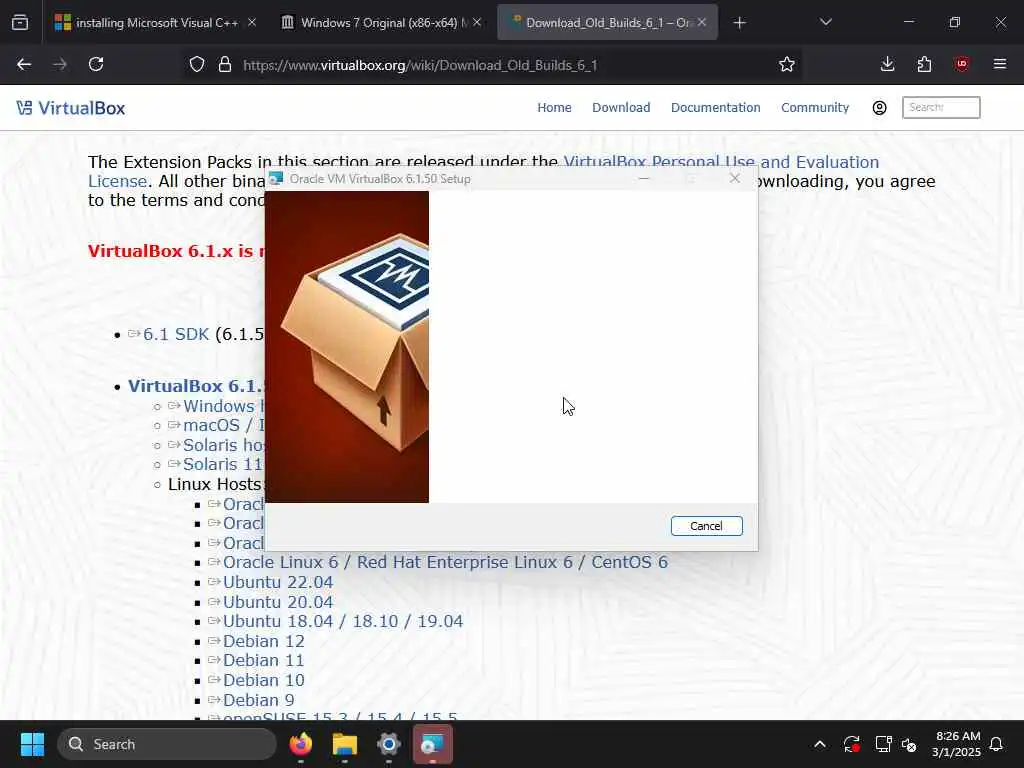Image resolution: width=1024 pixels, height=768 pixels.
Task: Open the update sync tray icon
Action: click(851, 744)
